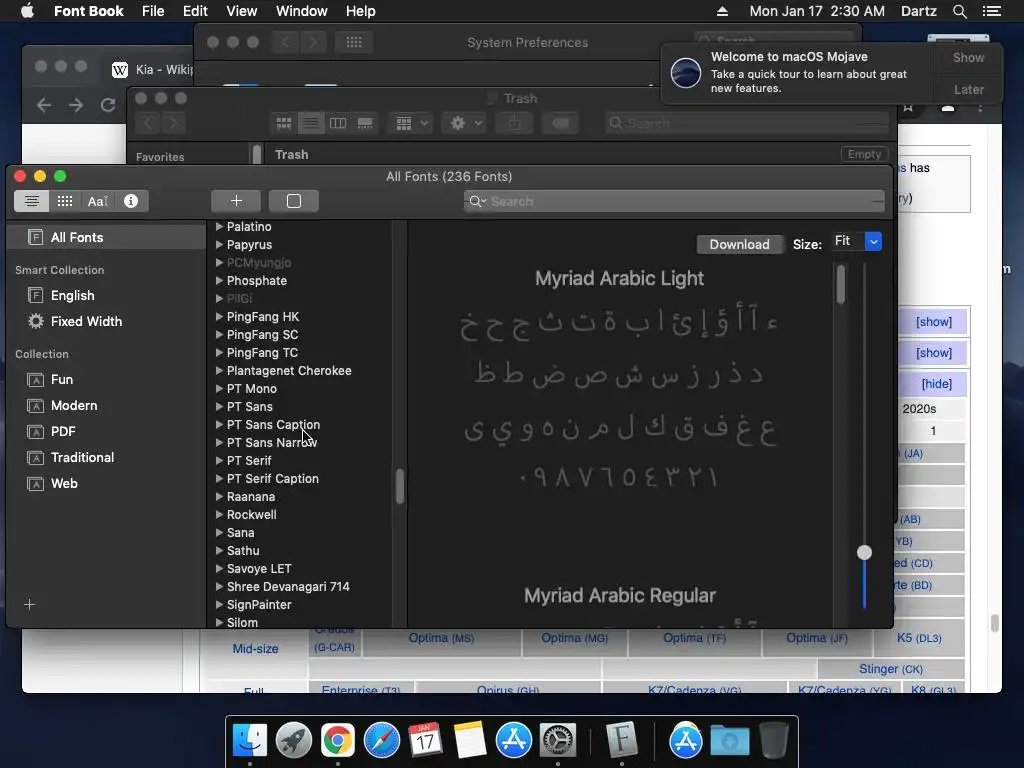1024x768 pixels.
Task: Click the font size slider handle
Action: tap(864, 552)
